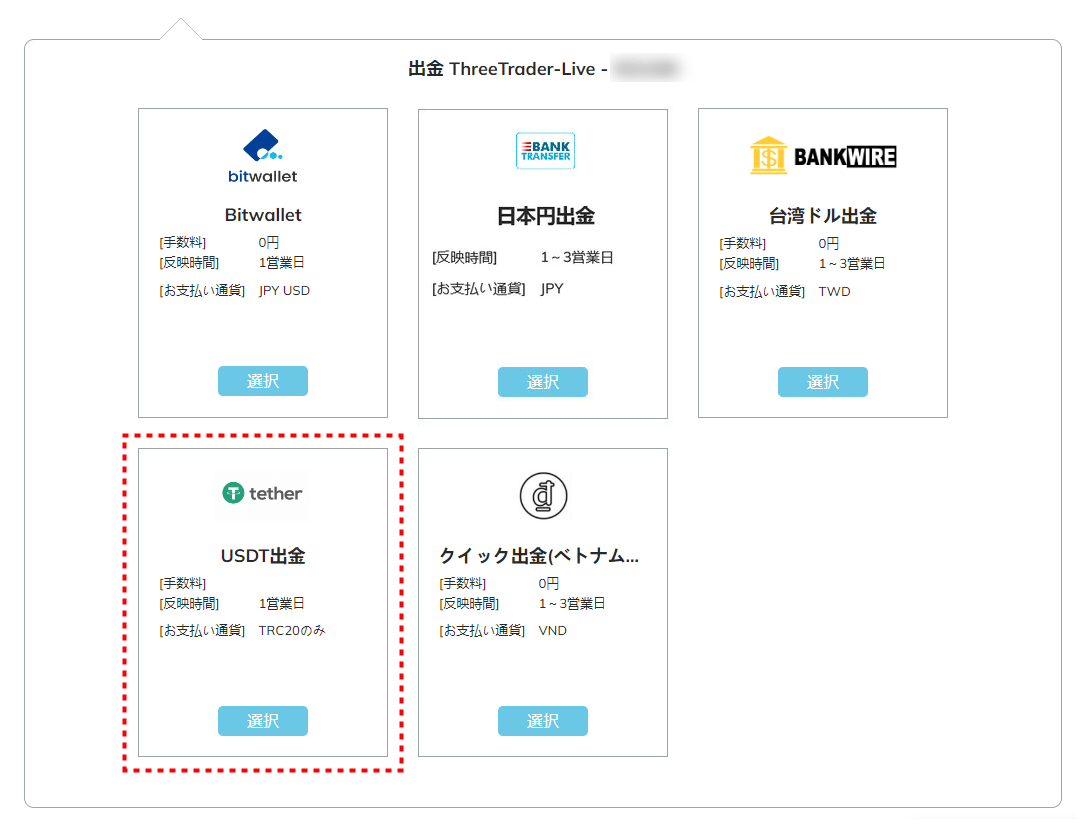Select the クイック出金 Vietnam withdrawal button
This screenshot has height=831, width=1087.
click(543, 721)
